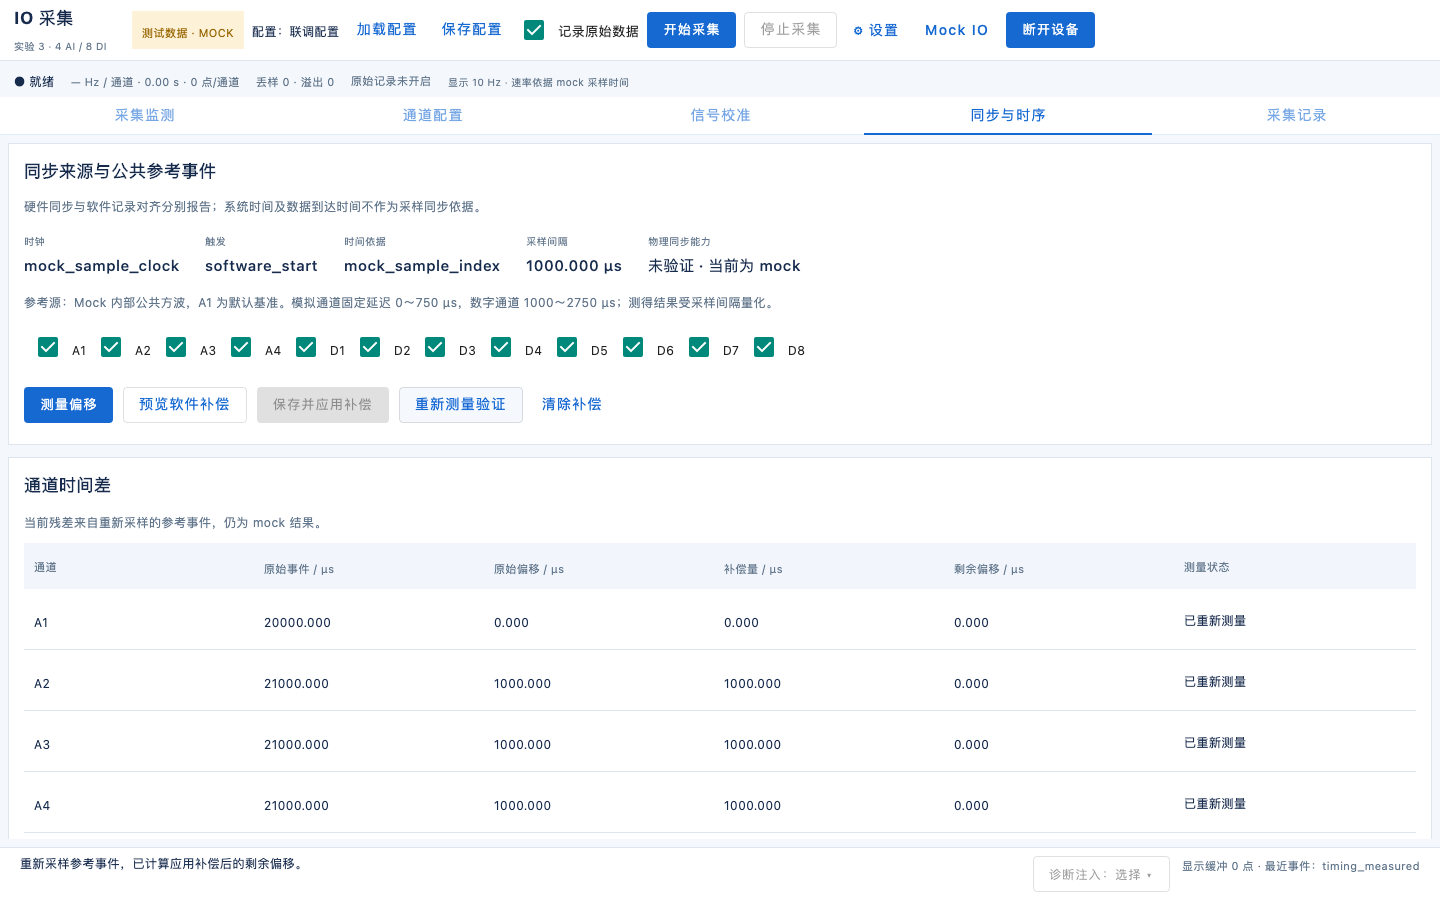
Task: Switch to the 采集记录 tab
Action: 1296,115
